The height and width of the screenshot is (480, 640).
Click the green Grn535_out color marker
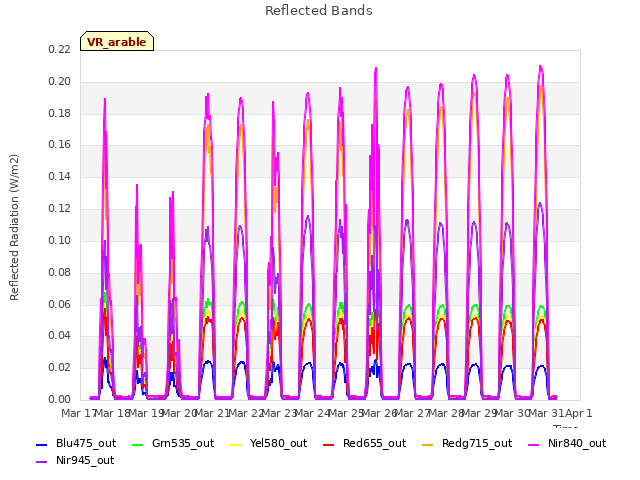click(x=138, y=444)
